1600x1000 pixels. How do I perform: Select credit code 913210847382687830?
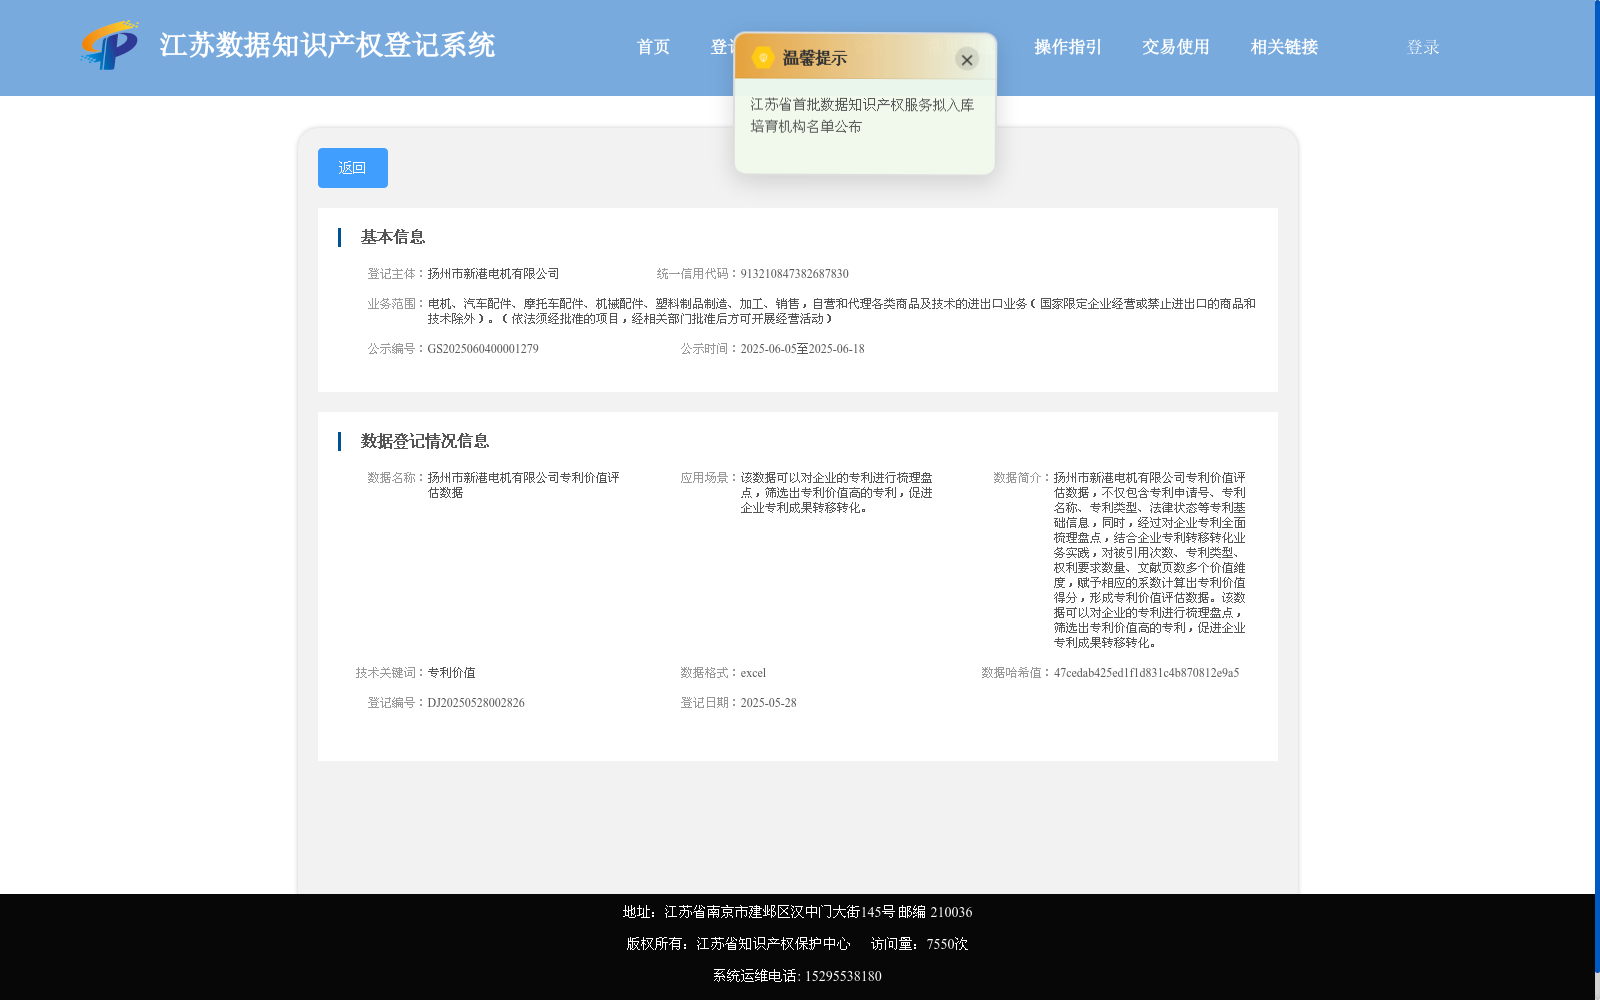pyautogui.click(x=794, y=274)
